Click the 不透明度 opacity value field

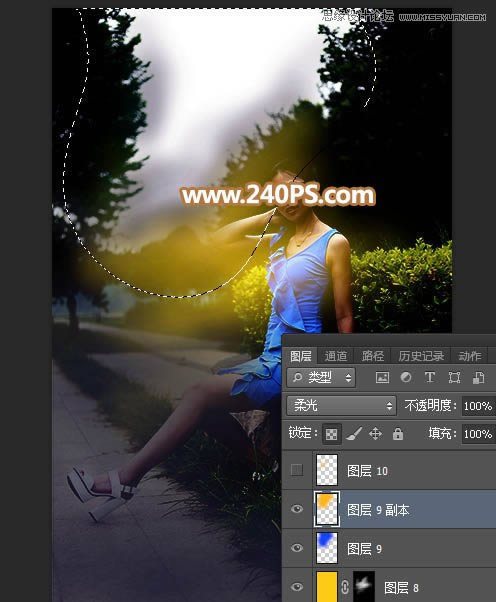pos(478,406)
